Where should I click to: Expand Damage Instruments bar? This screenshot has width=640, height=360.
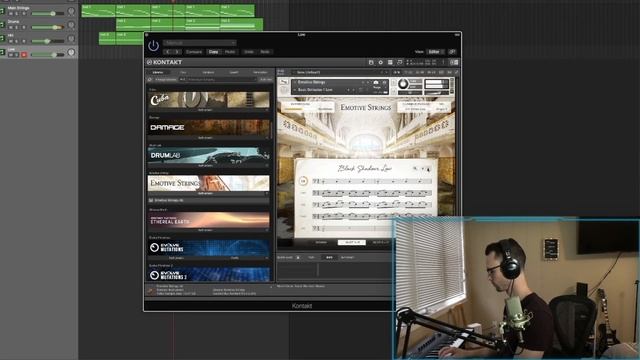209,138
